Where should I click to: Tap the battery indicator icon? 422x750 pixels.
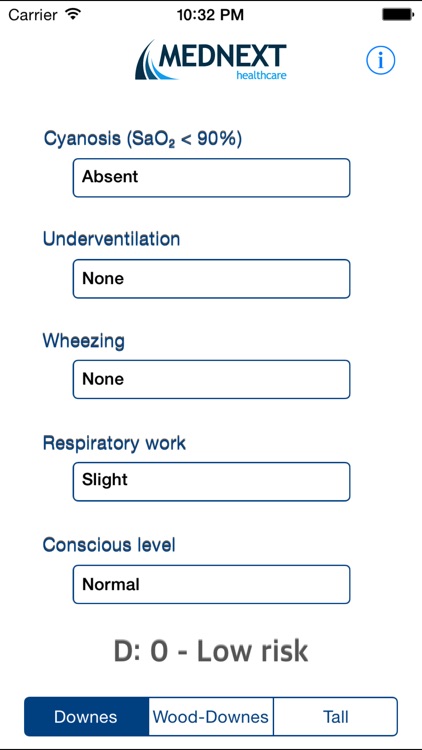tap(398, 14)
